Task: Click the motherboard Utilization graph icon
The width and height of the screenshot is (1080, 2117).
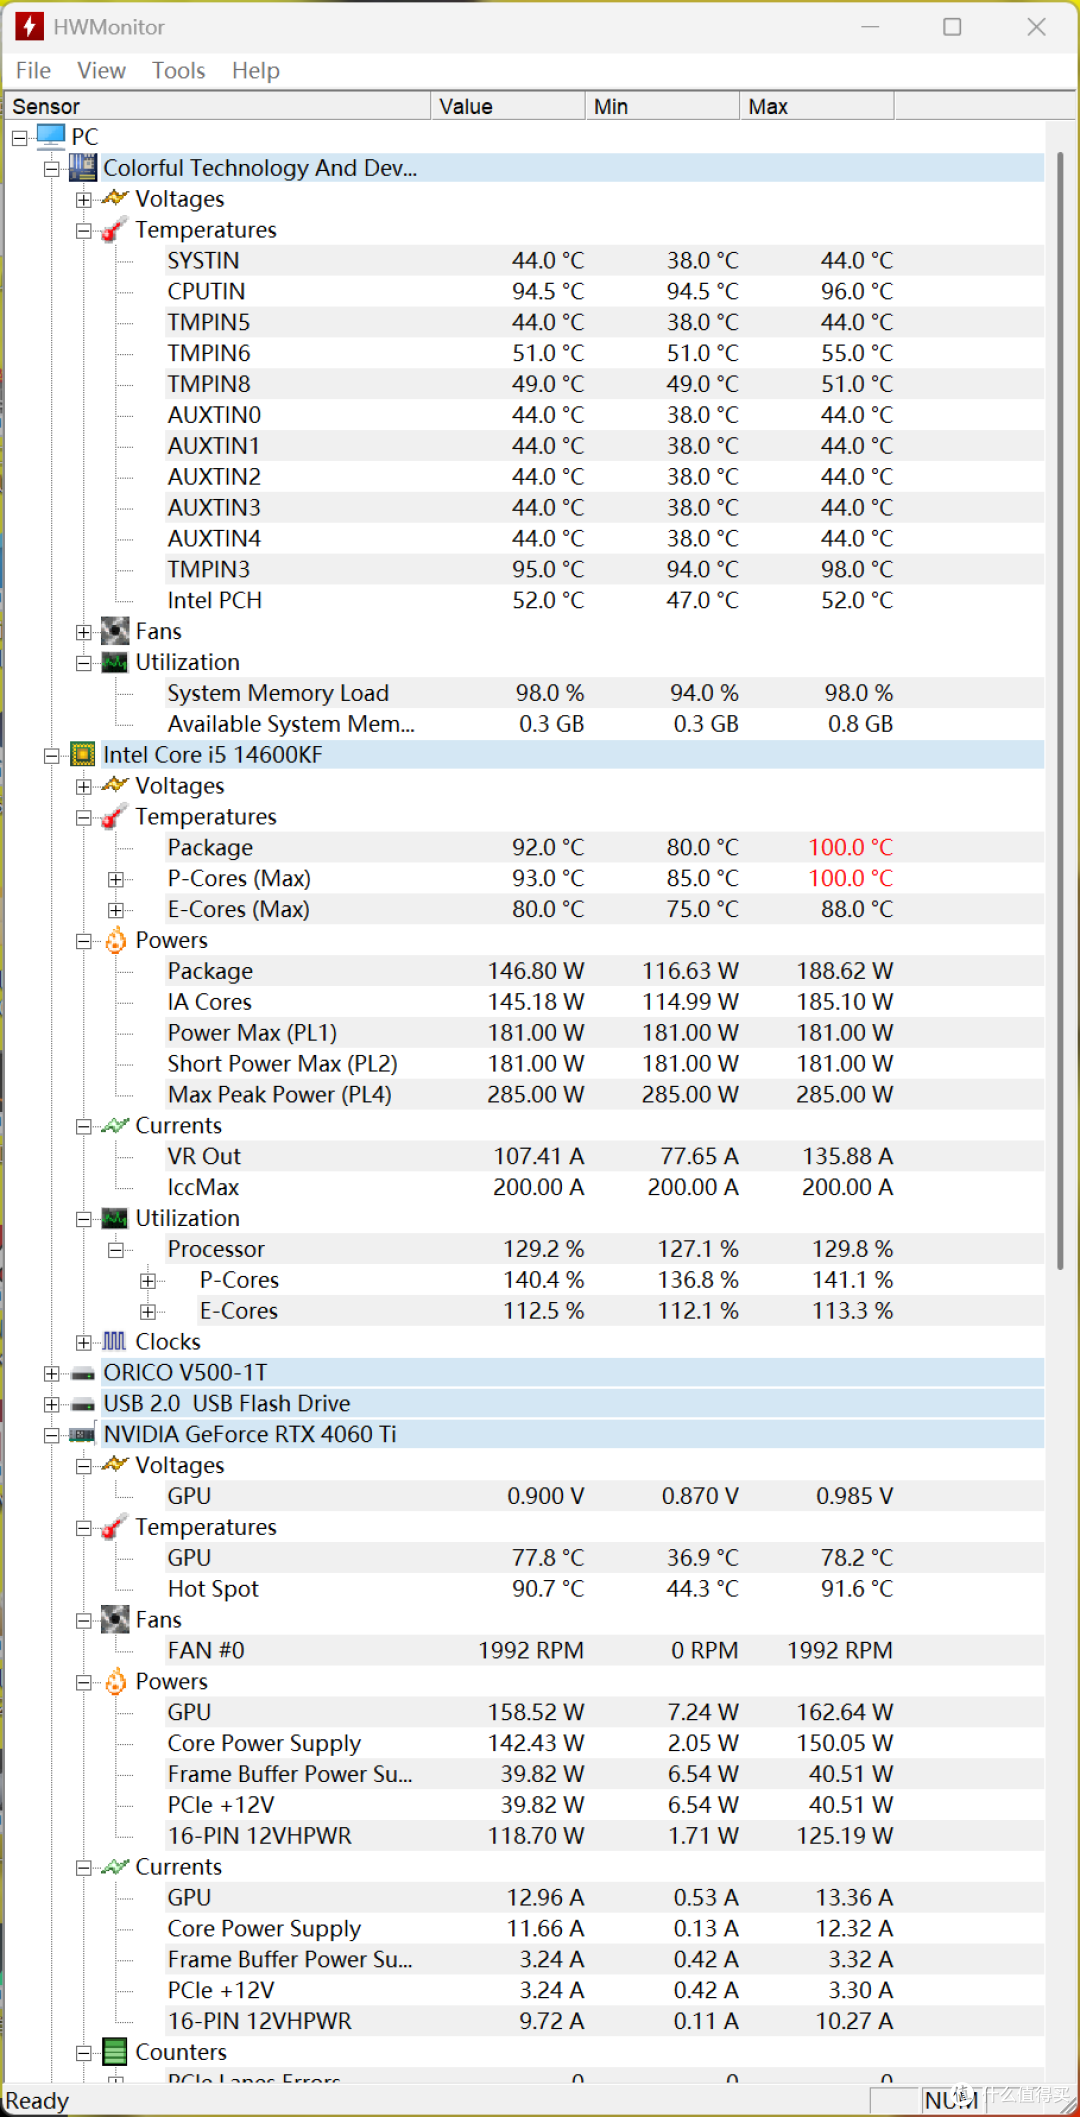Action: tap(115, 662)
